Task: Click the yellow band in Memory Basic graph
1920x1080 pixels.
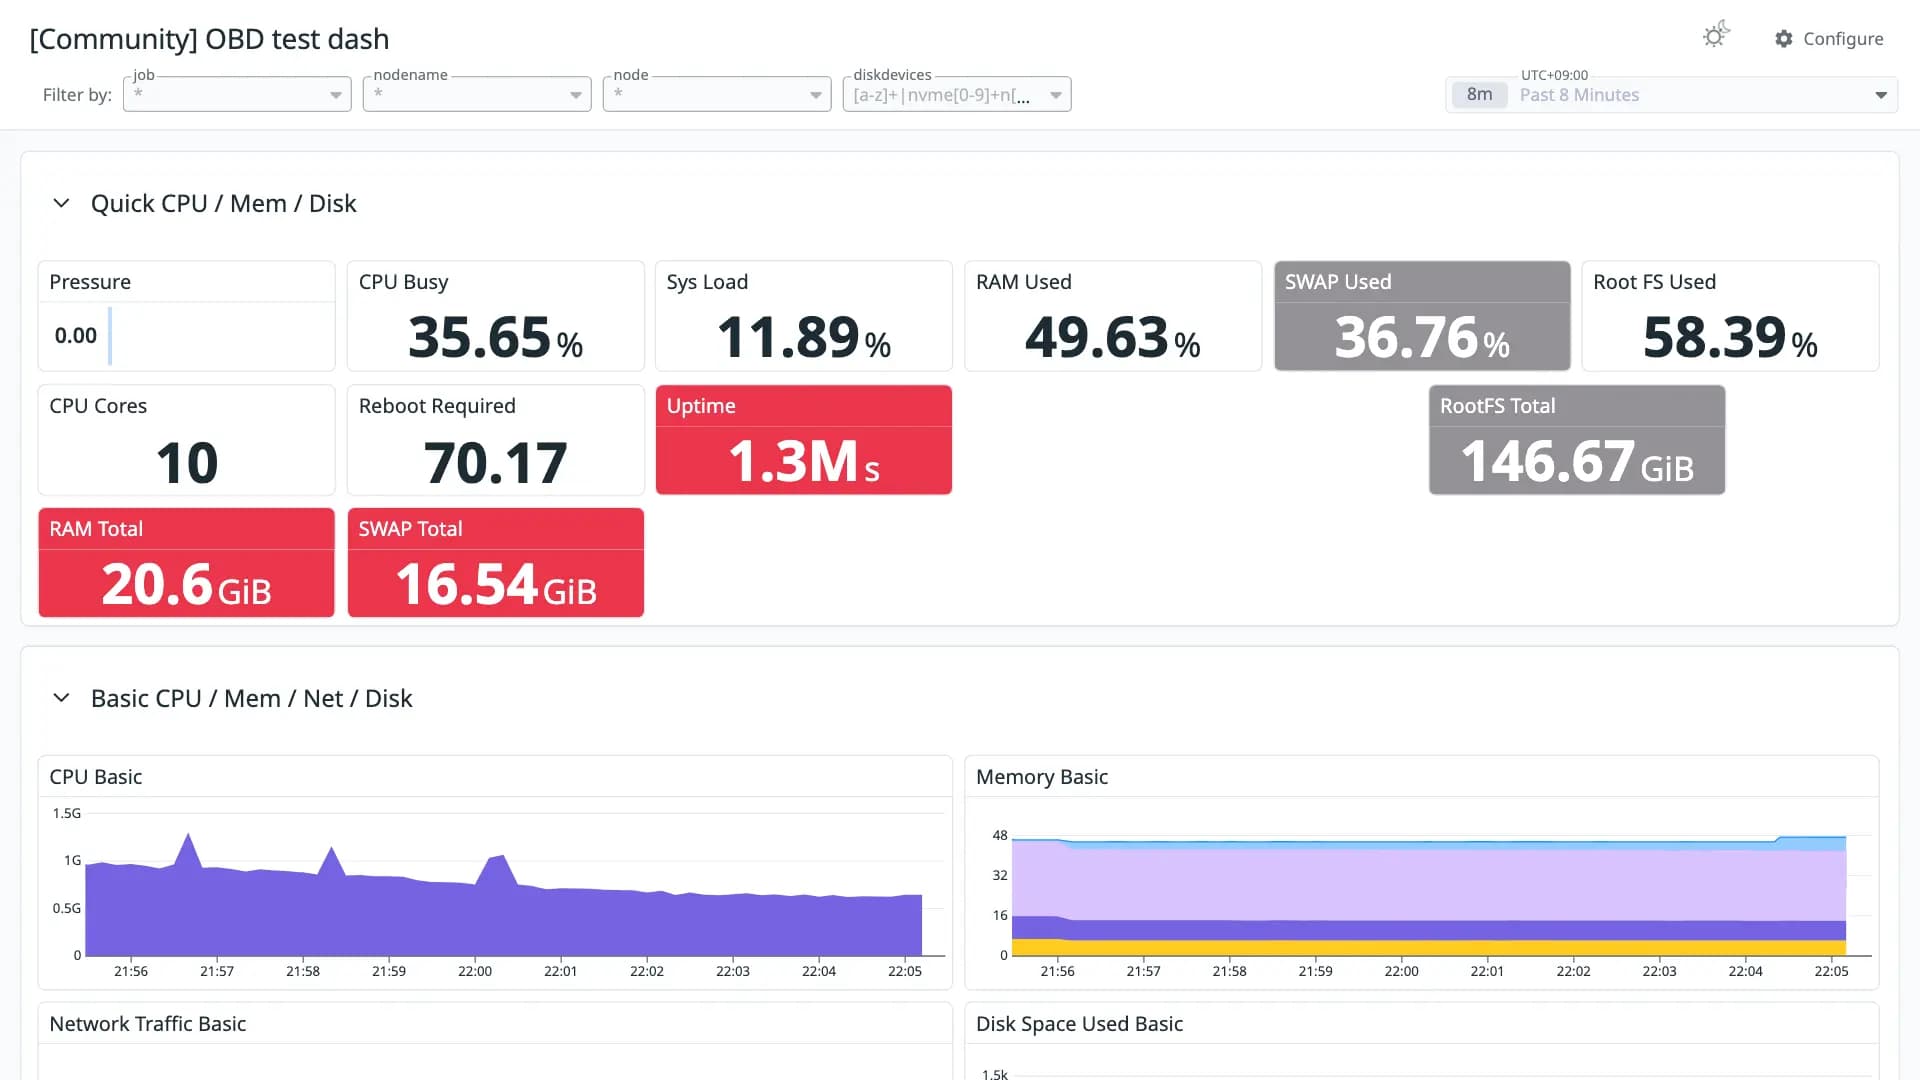Action: (x=1428, y=947)
